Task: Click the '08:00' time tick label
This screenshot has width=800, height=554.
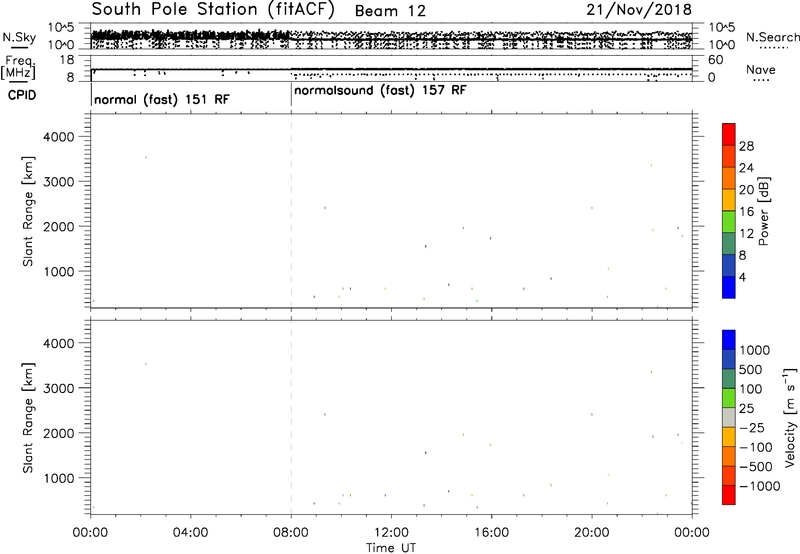Action: (x=291, y=533)
